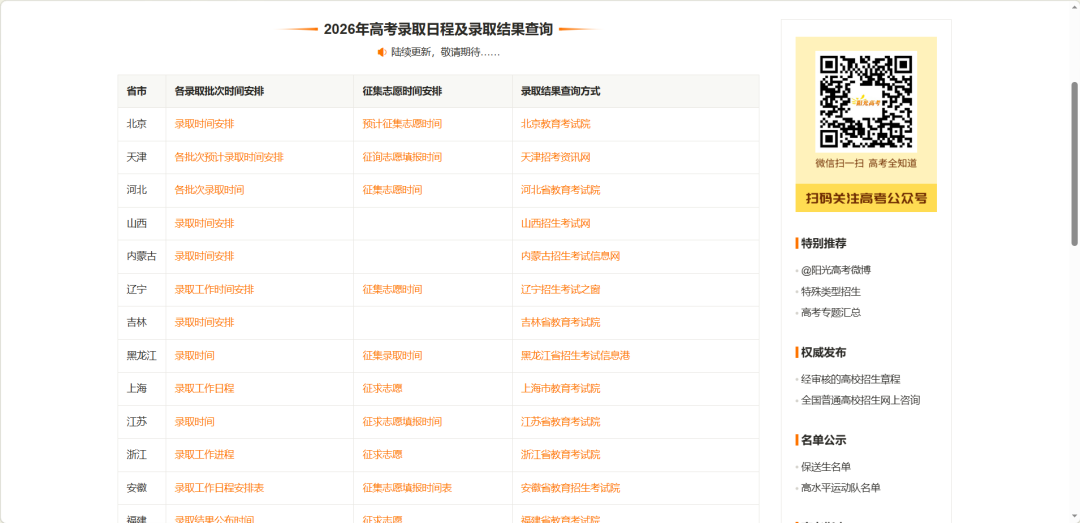Click 特别推荐 section heading

coord(824,243)
